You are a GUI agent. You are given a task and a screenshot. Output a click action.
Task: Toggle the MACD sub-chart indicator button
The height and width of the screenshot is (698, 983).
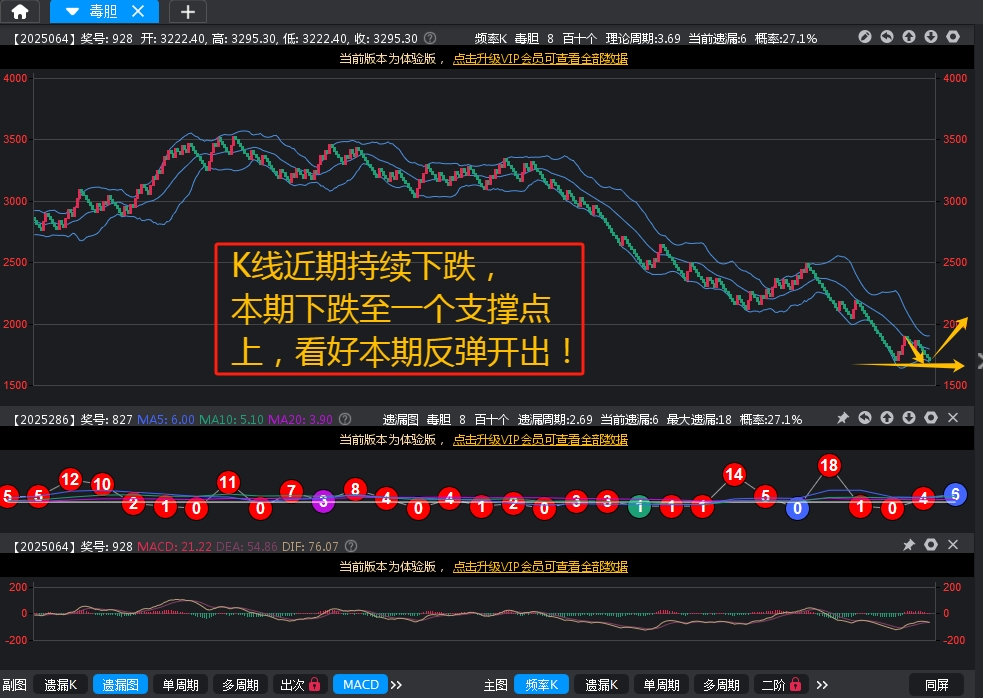point(361,684)
